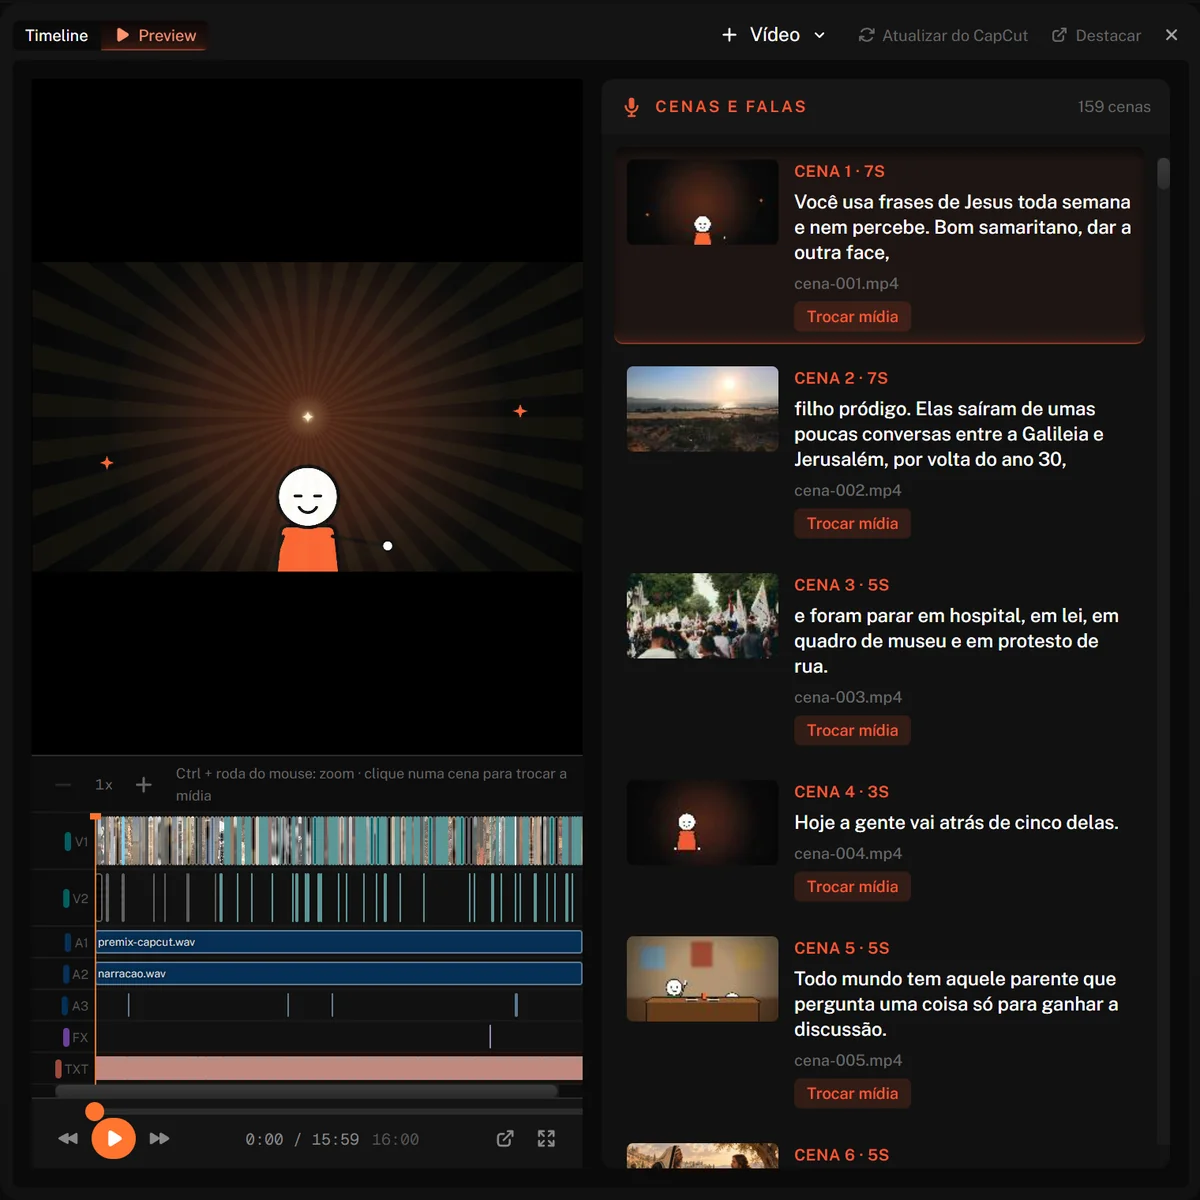Click the video preview canvas
This screenshot has width=1200, height=1200.
click(307, 417)
